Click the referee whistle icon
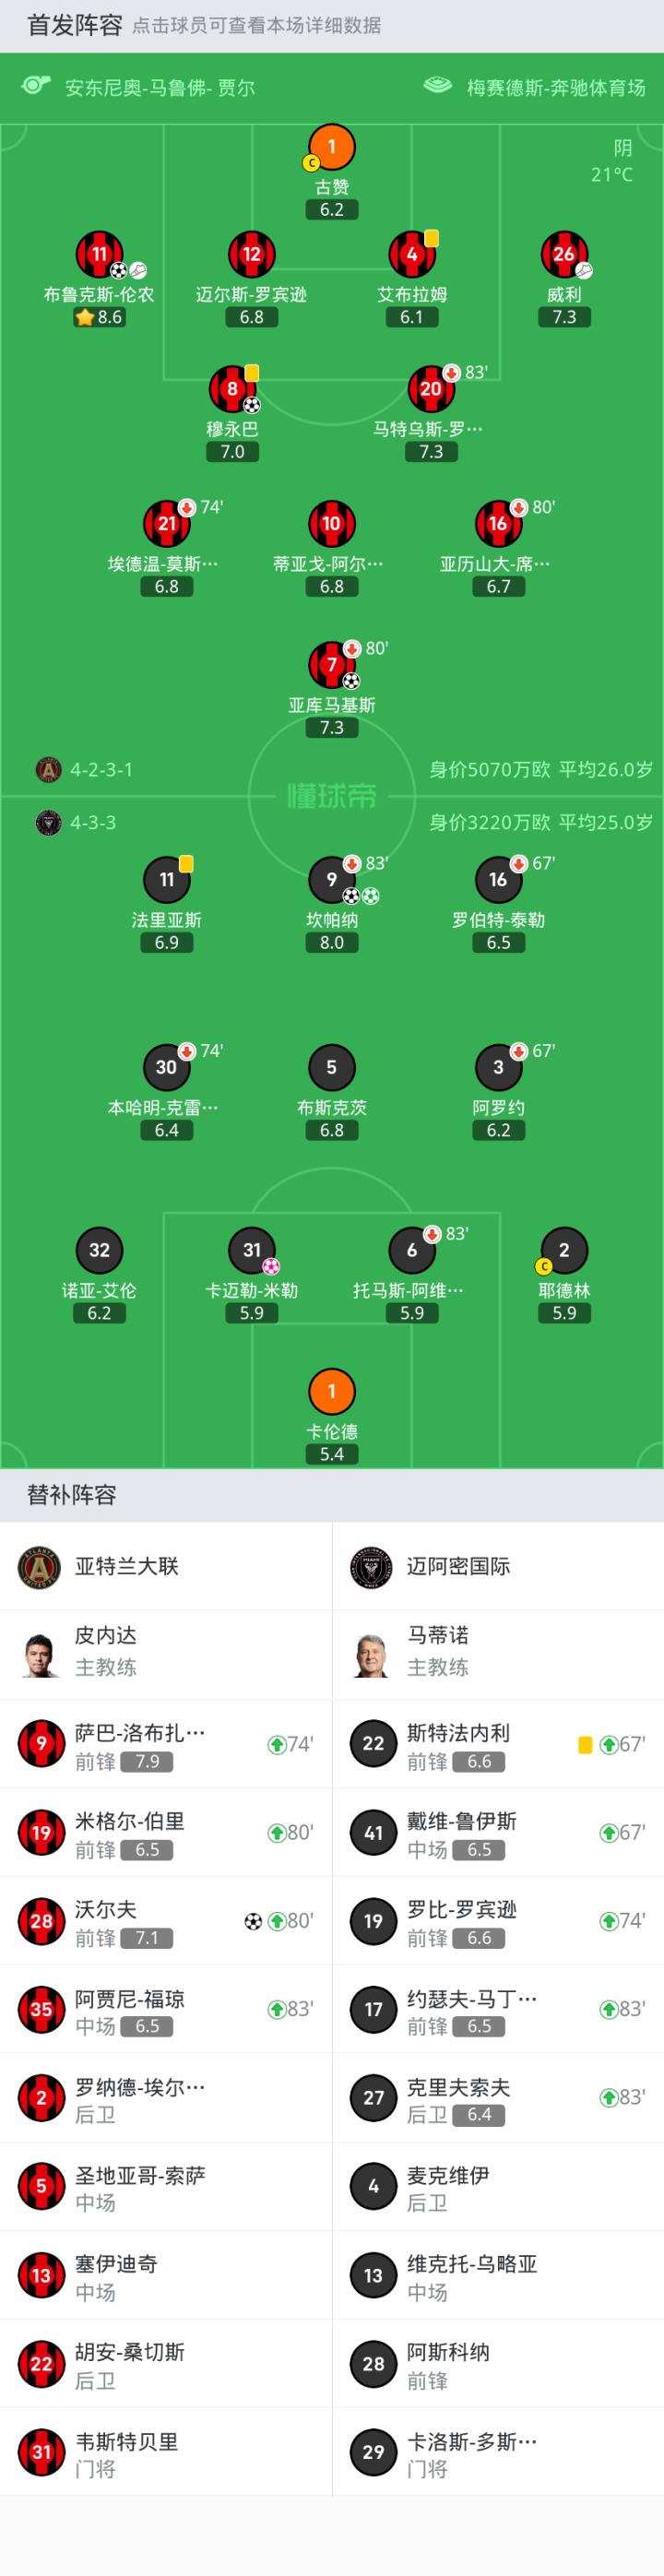This screenshot has height=2576, width=664. point(37,86)
